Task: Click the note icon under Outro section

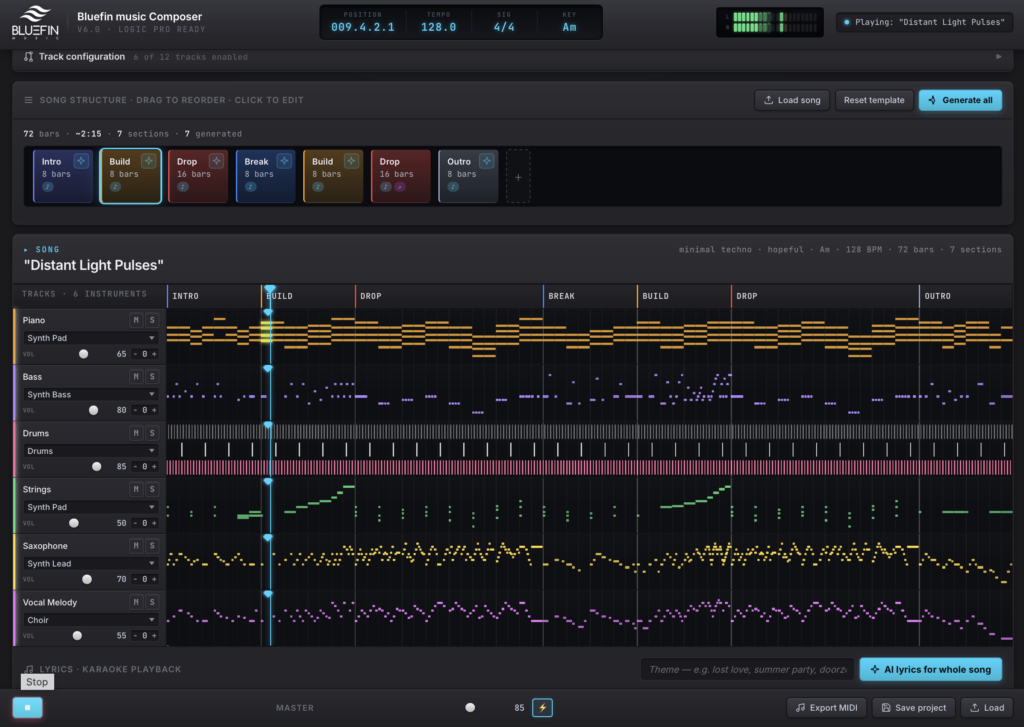Action: (453, 187)
